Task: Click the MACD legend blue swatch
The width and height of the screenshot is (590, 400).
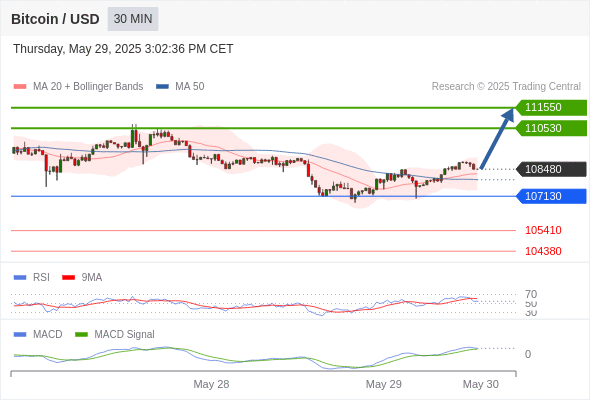Action: tap(20, 335)
